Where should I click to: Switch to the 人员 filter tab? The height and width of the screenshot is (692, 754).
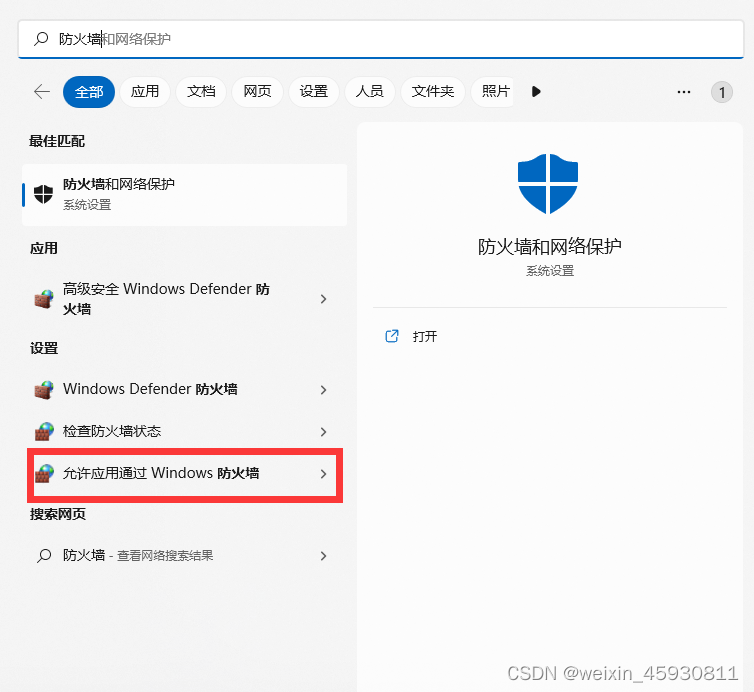click(370, 91)
